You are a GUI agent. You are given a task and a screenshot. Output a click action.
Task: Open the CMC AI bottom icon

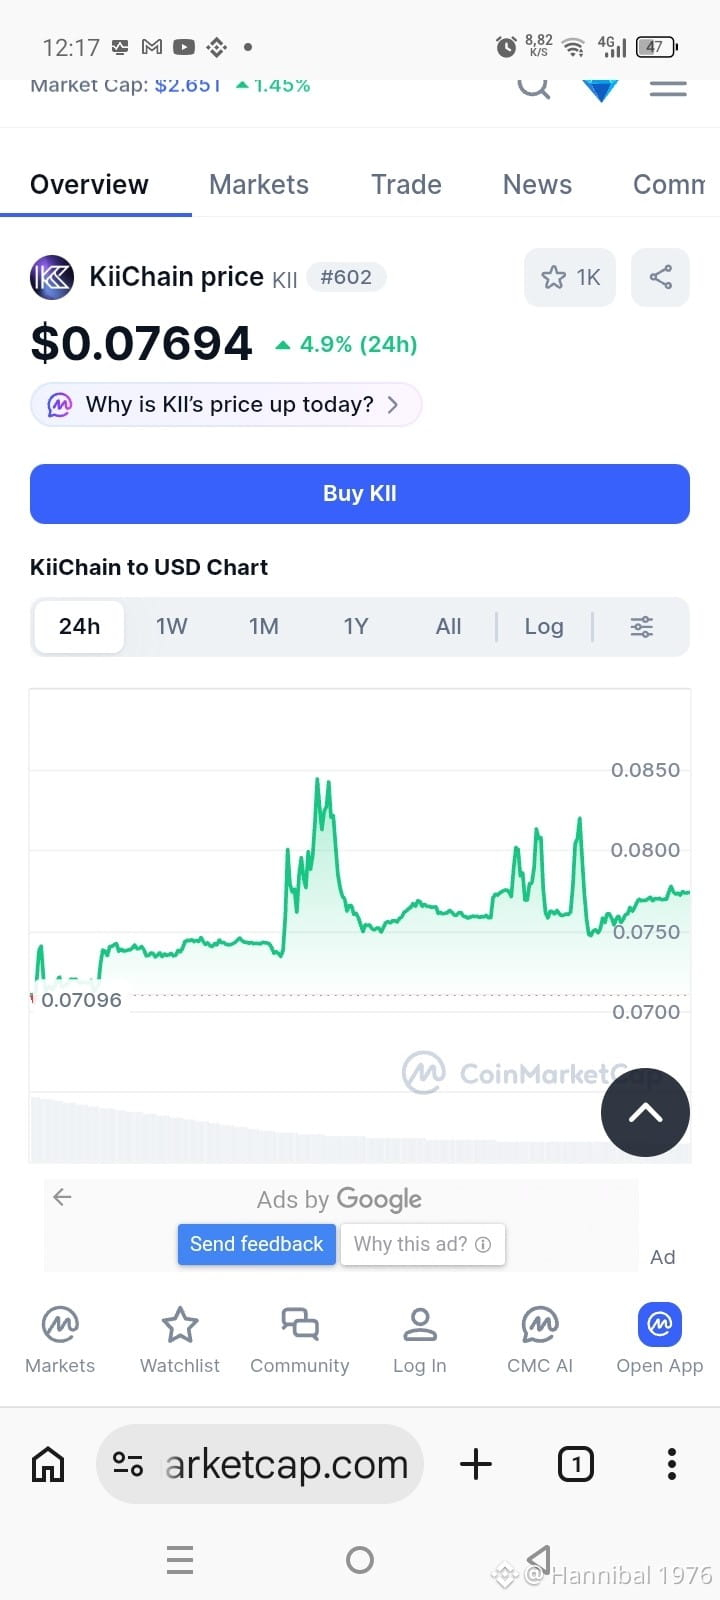[x=540, y=1340]
